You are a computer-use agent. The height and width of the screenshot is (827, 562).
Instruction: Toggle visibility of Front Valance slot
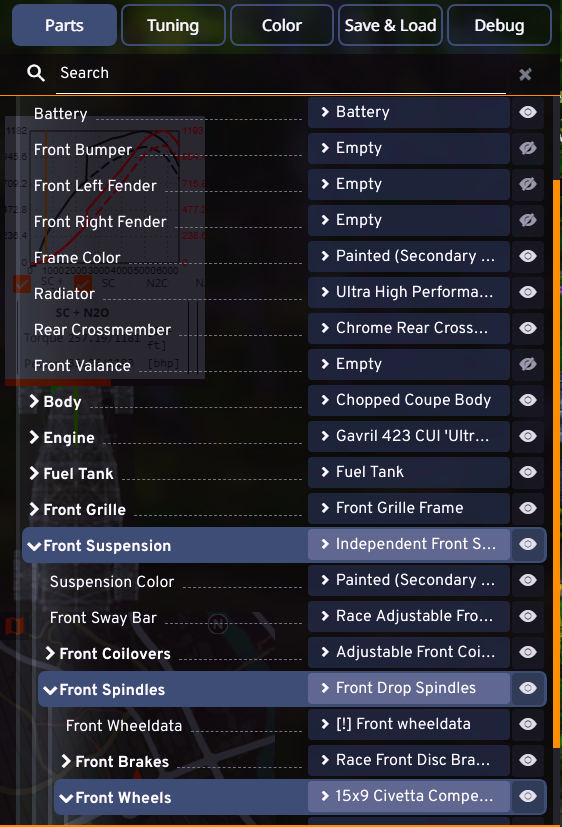(528, 364)
